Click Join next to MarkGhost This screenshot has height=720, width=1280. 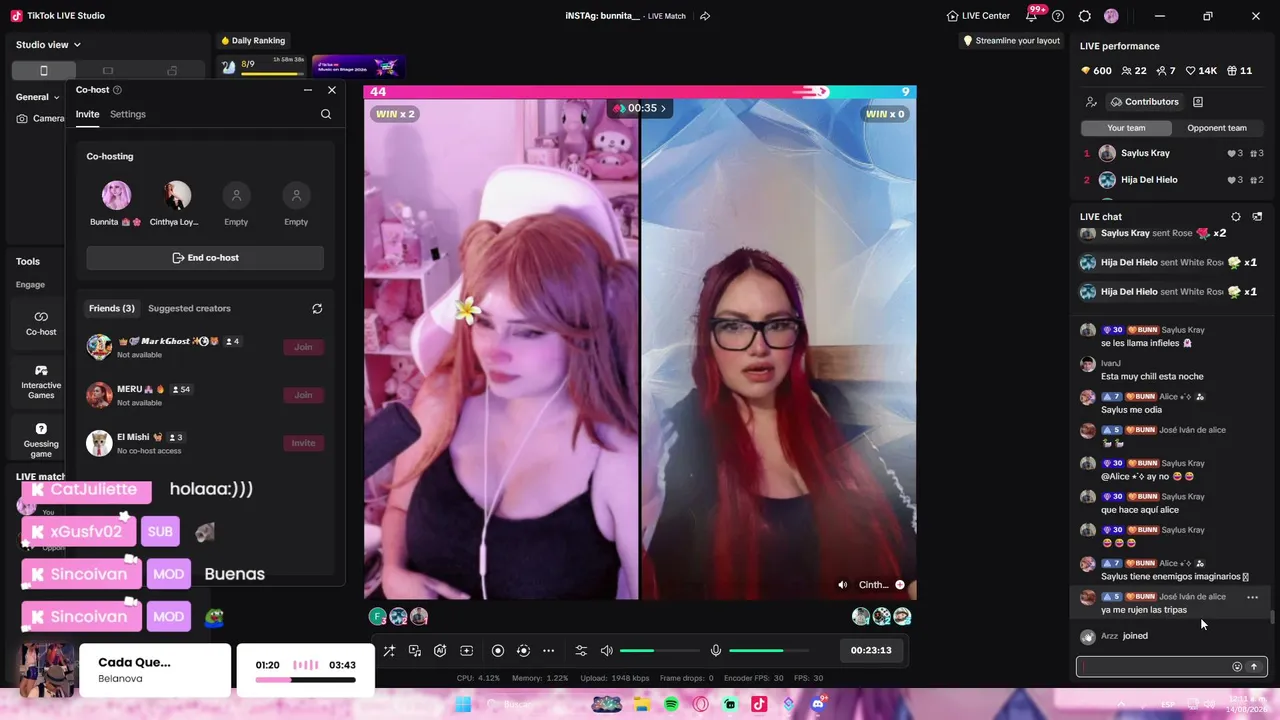[x=303, y=347]
